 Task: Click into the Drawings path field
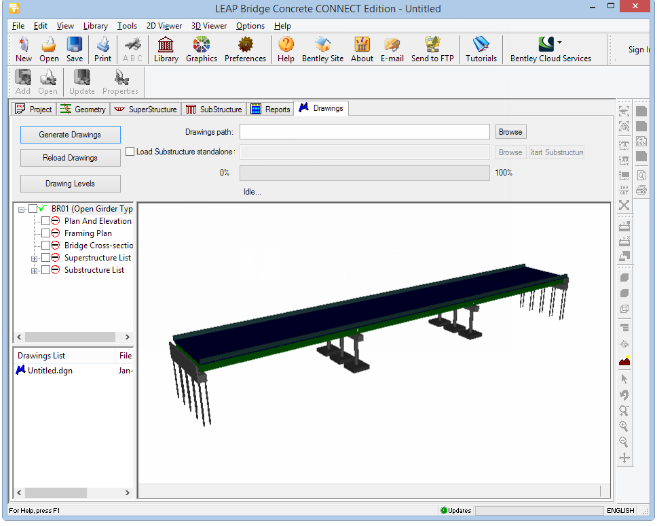[x=364, y=132]
